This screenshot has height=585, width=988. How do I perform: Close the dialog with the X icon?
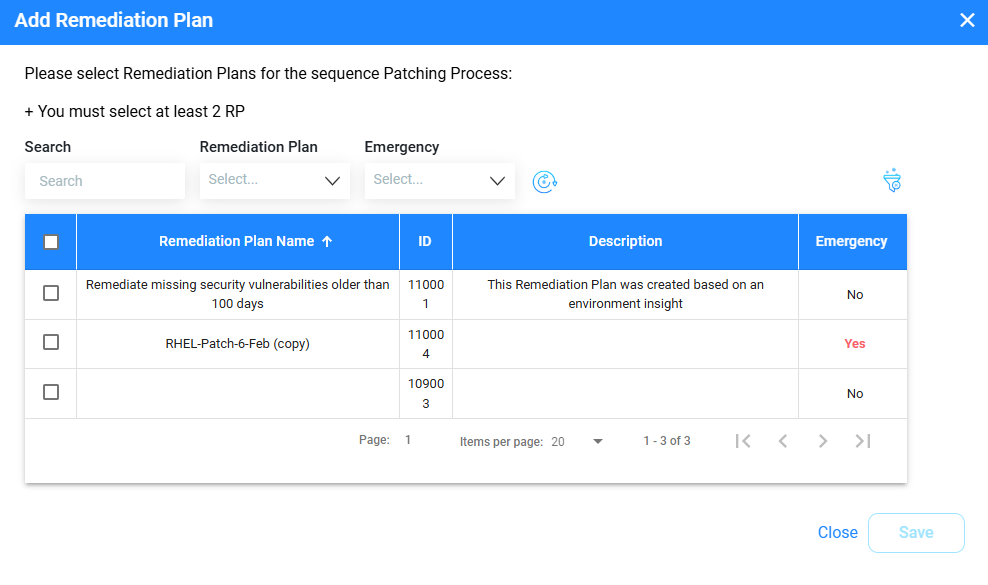pyautogui.click(x=967, y=20)
